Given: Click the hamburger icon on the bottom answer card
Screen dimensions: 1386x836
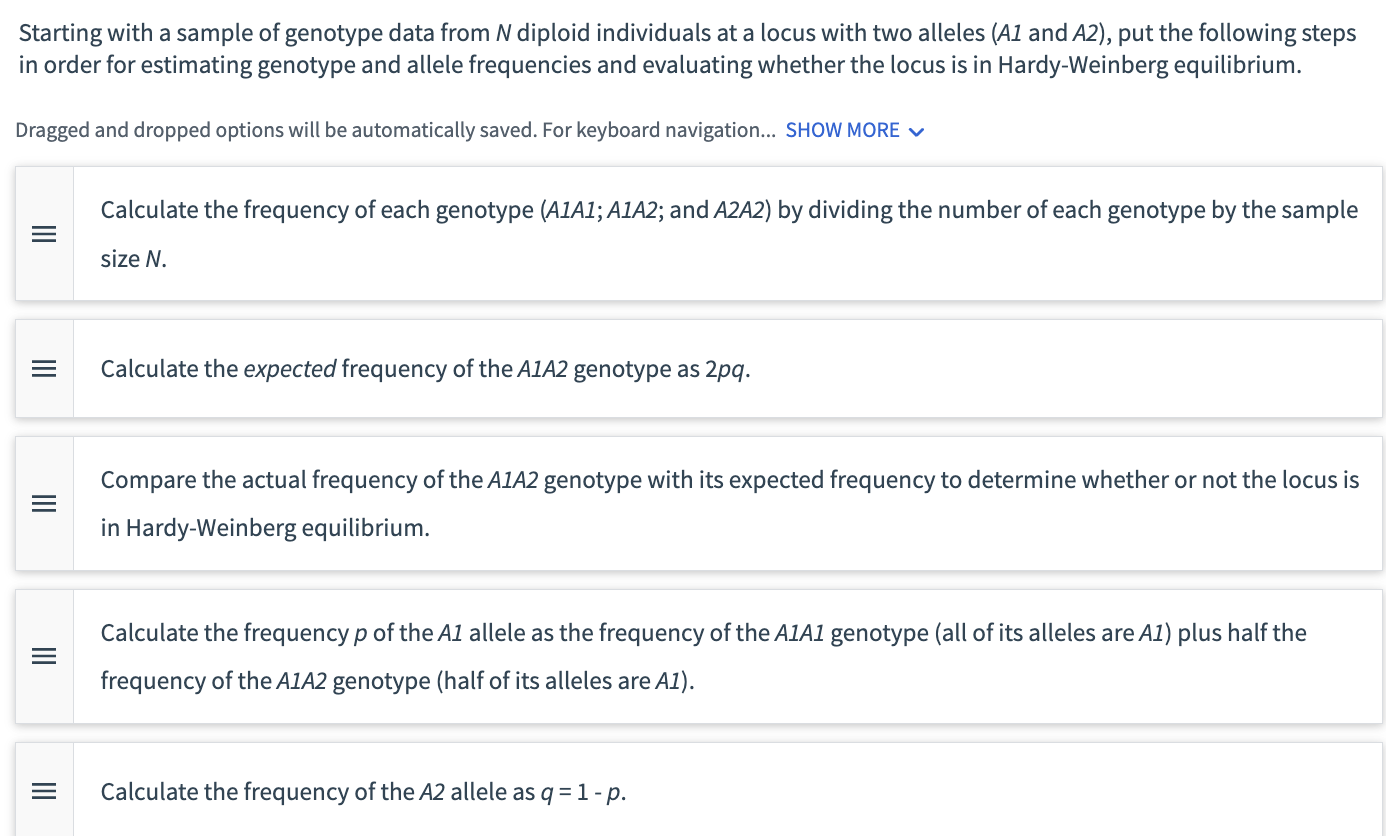Looking at the screenshot, I should coord(44,791).
